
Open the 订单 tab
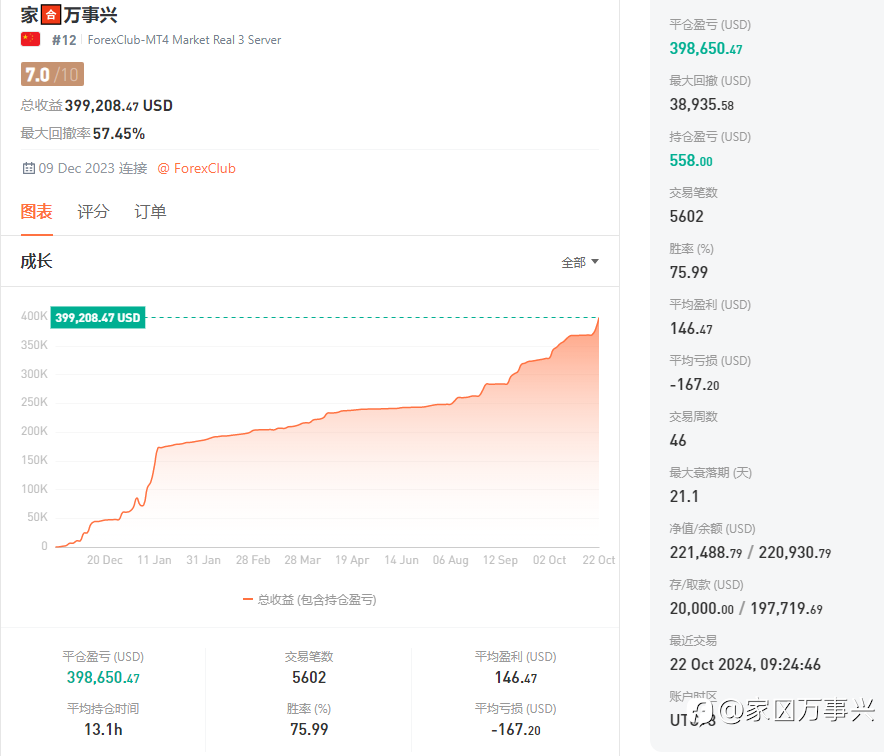pyautogui.click(x=150, y=212)
